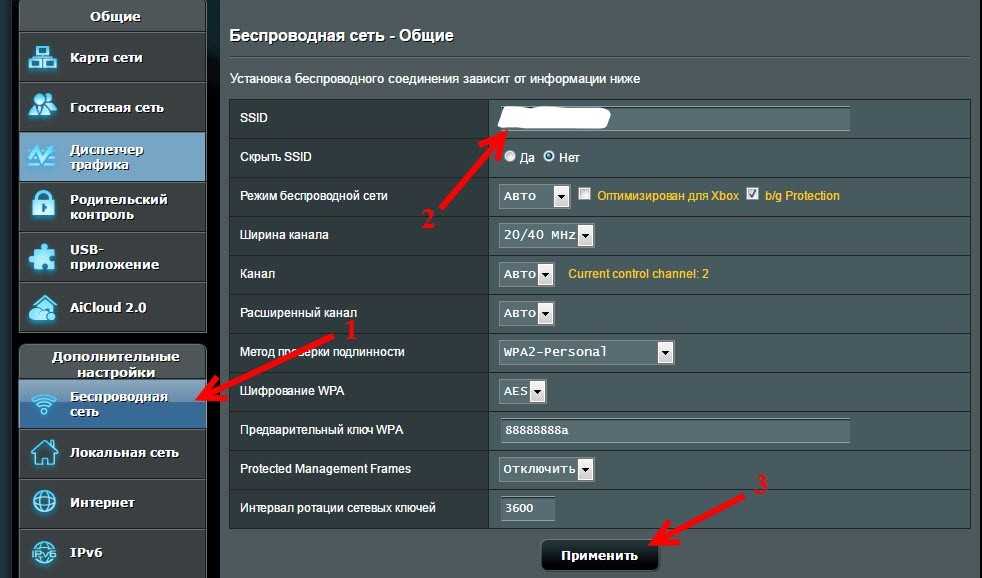Open Parental Control padlock icon
Screen dimensions: 982x578
click(43, 207)
